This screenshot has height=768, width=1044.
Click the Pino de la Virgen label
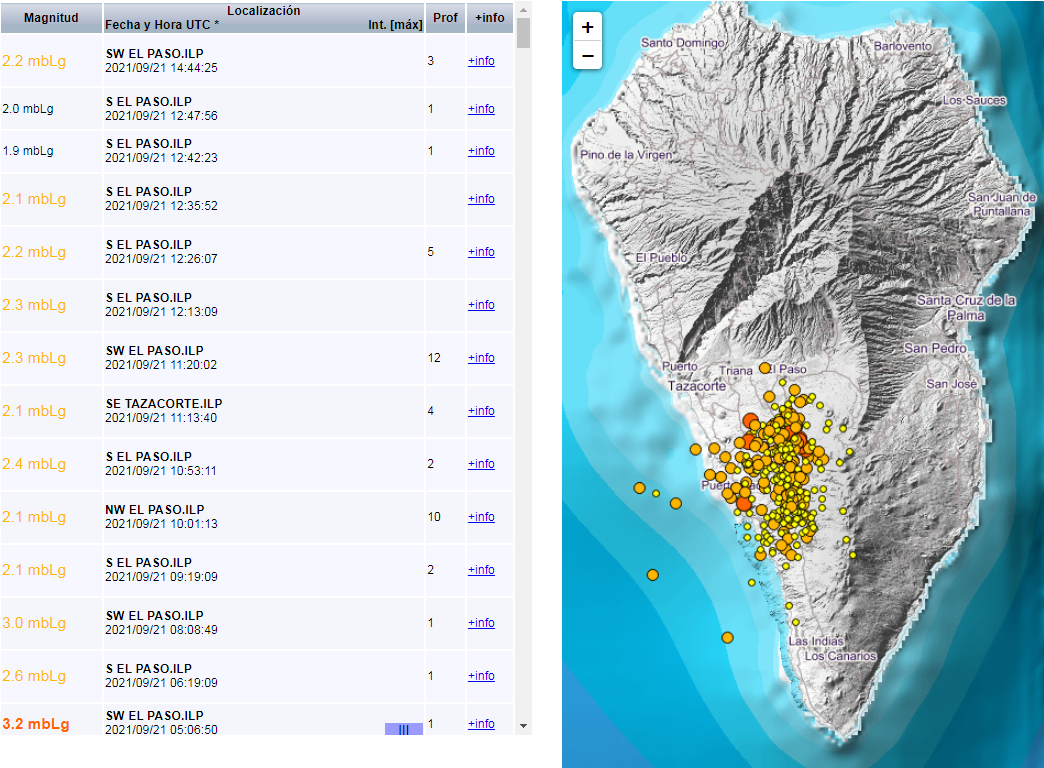626,155
